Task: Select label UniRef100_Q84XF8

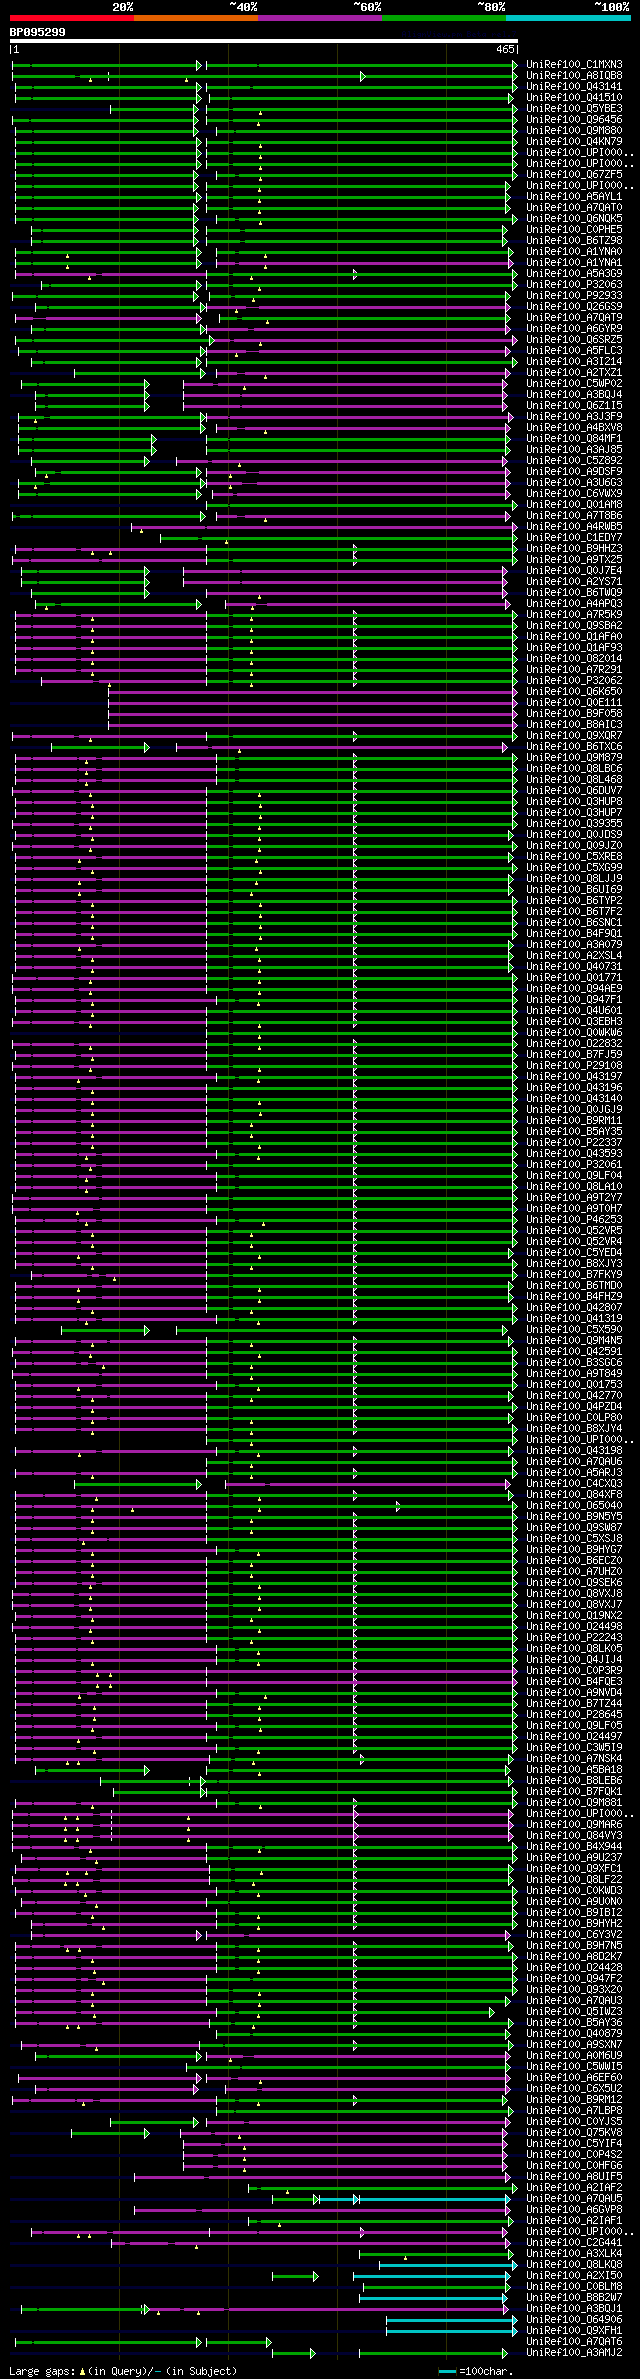Action: (x=574, y=1494)
